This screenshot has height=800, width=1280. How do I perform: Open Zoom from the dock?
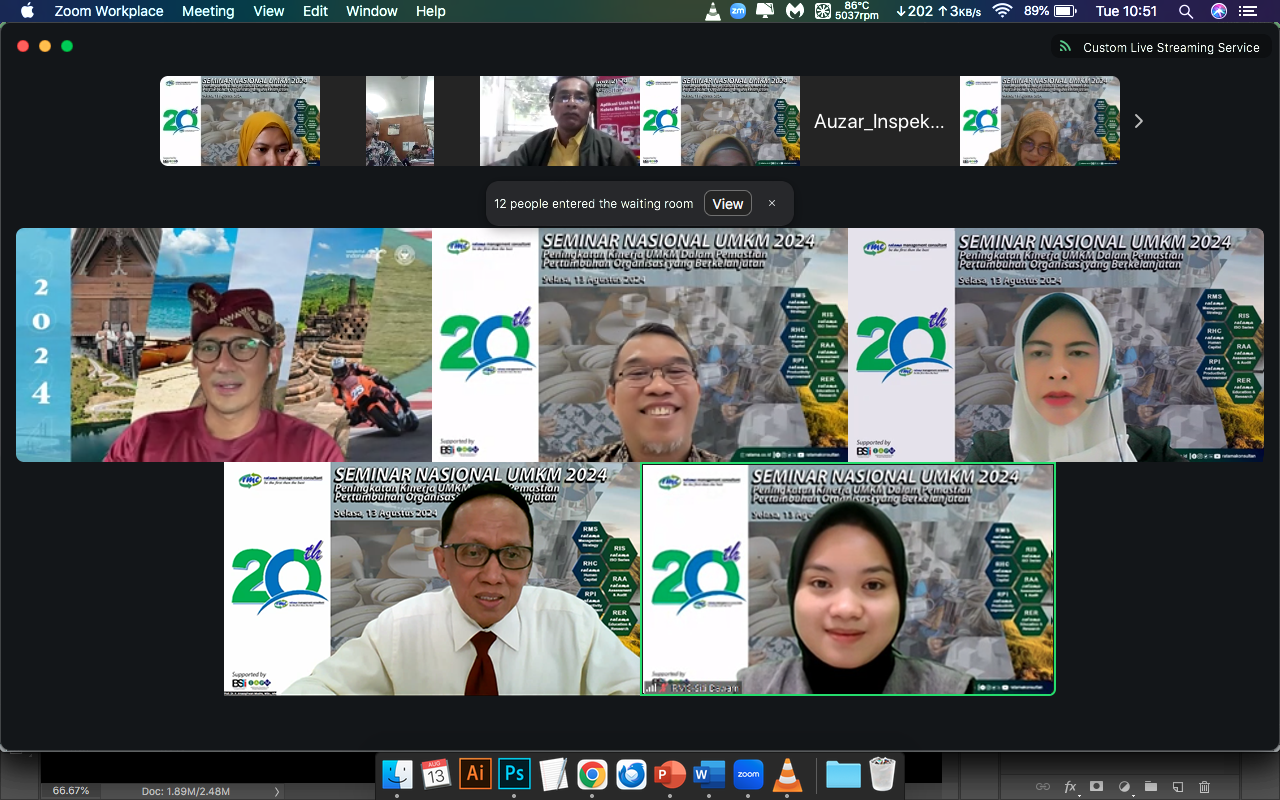click(748, 774)
